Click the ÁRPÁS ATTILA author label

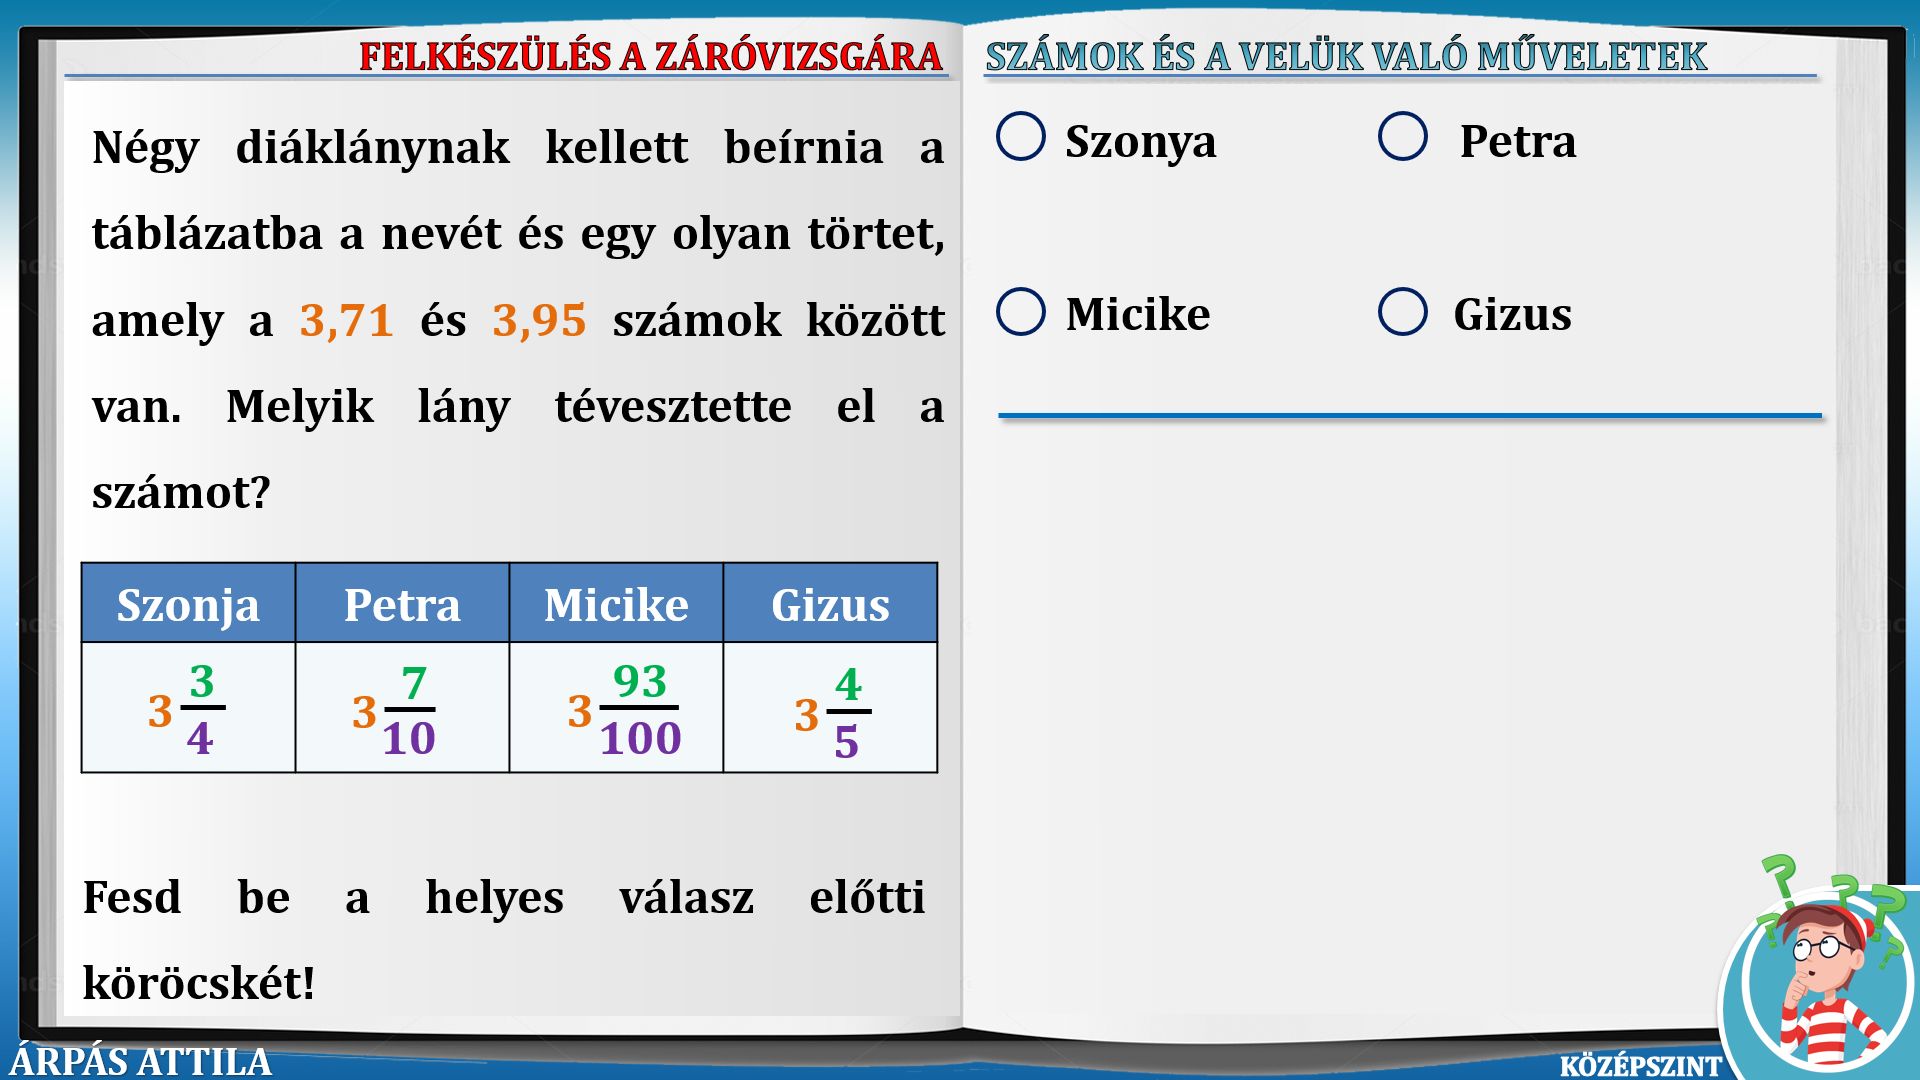point(141,1061)
